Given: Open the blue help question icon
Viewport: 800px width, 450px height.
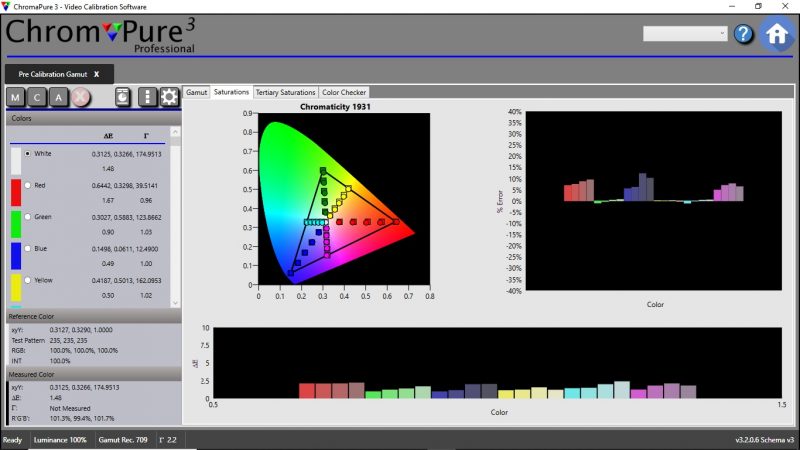Looking at the screenshot, I should (x=743, y=34).
